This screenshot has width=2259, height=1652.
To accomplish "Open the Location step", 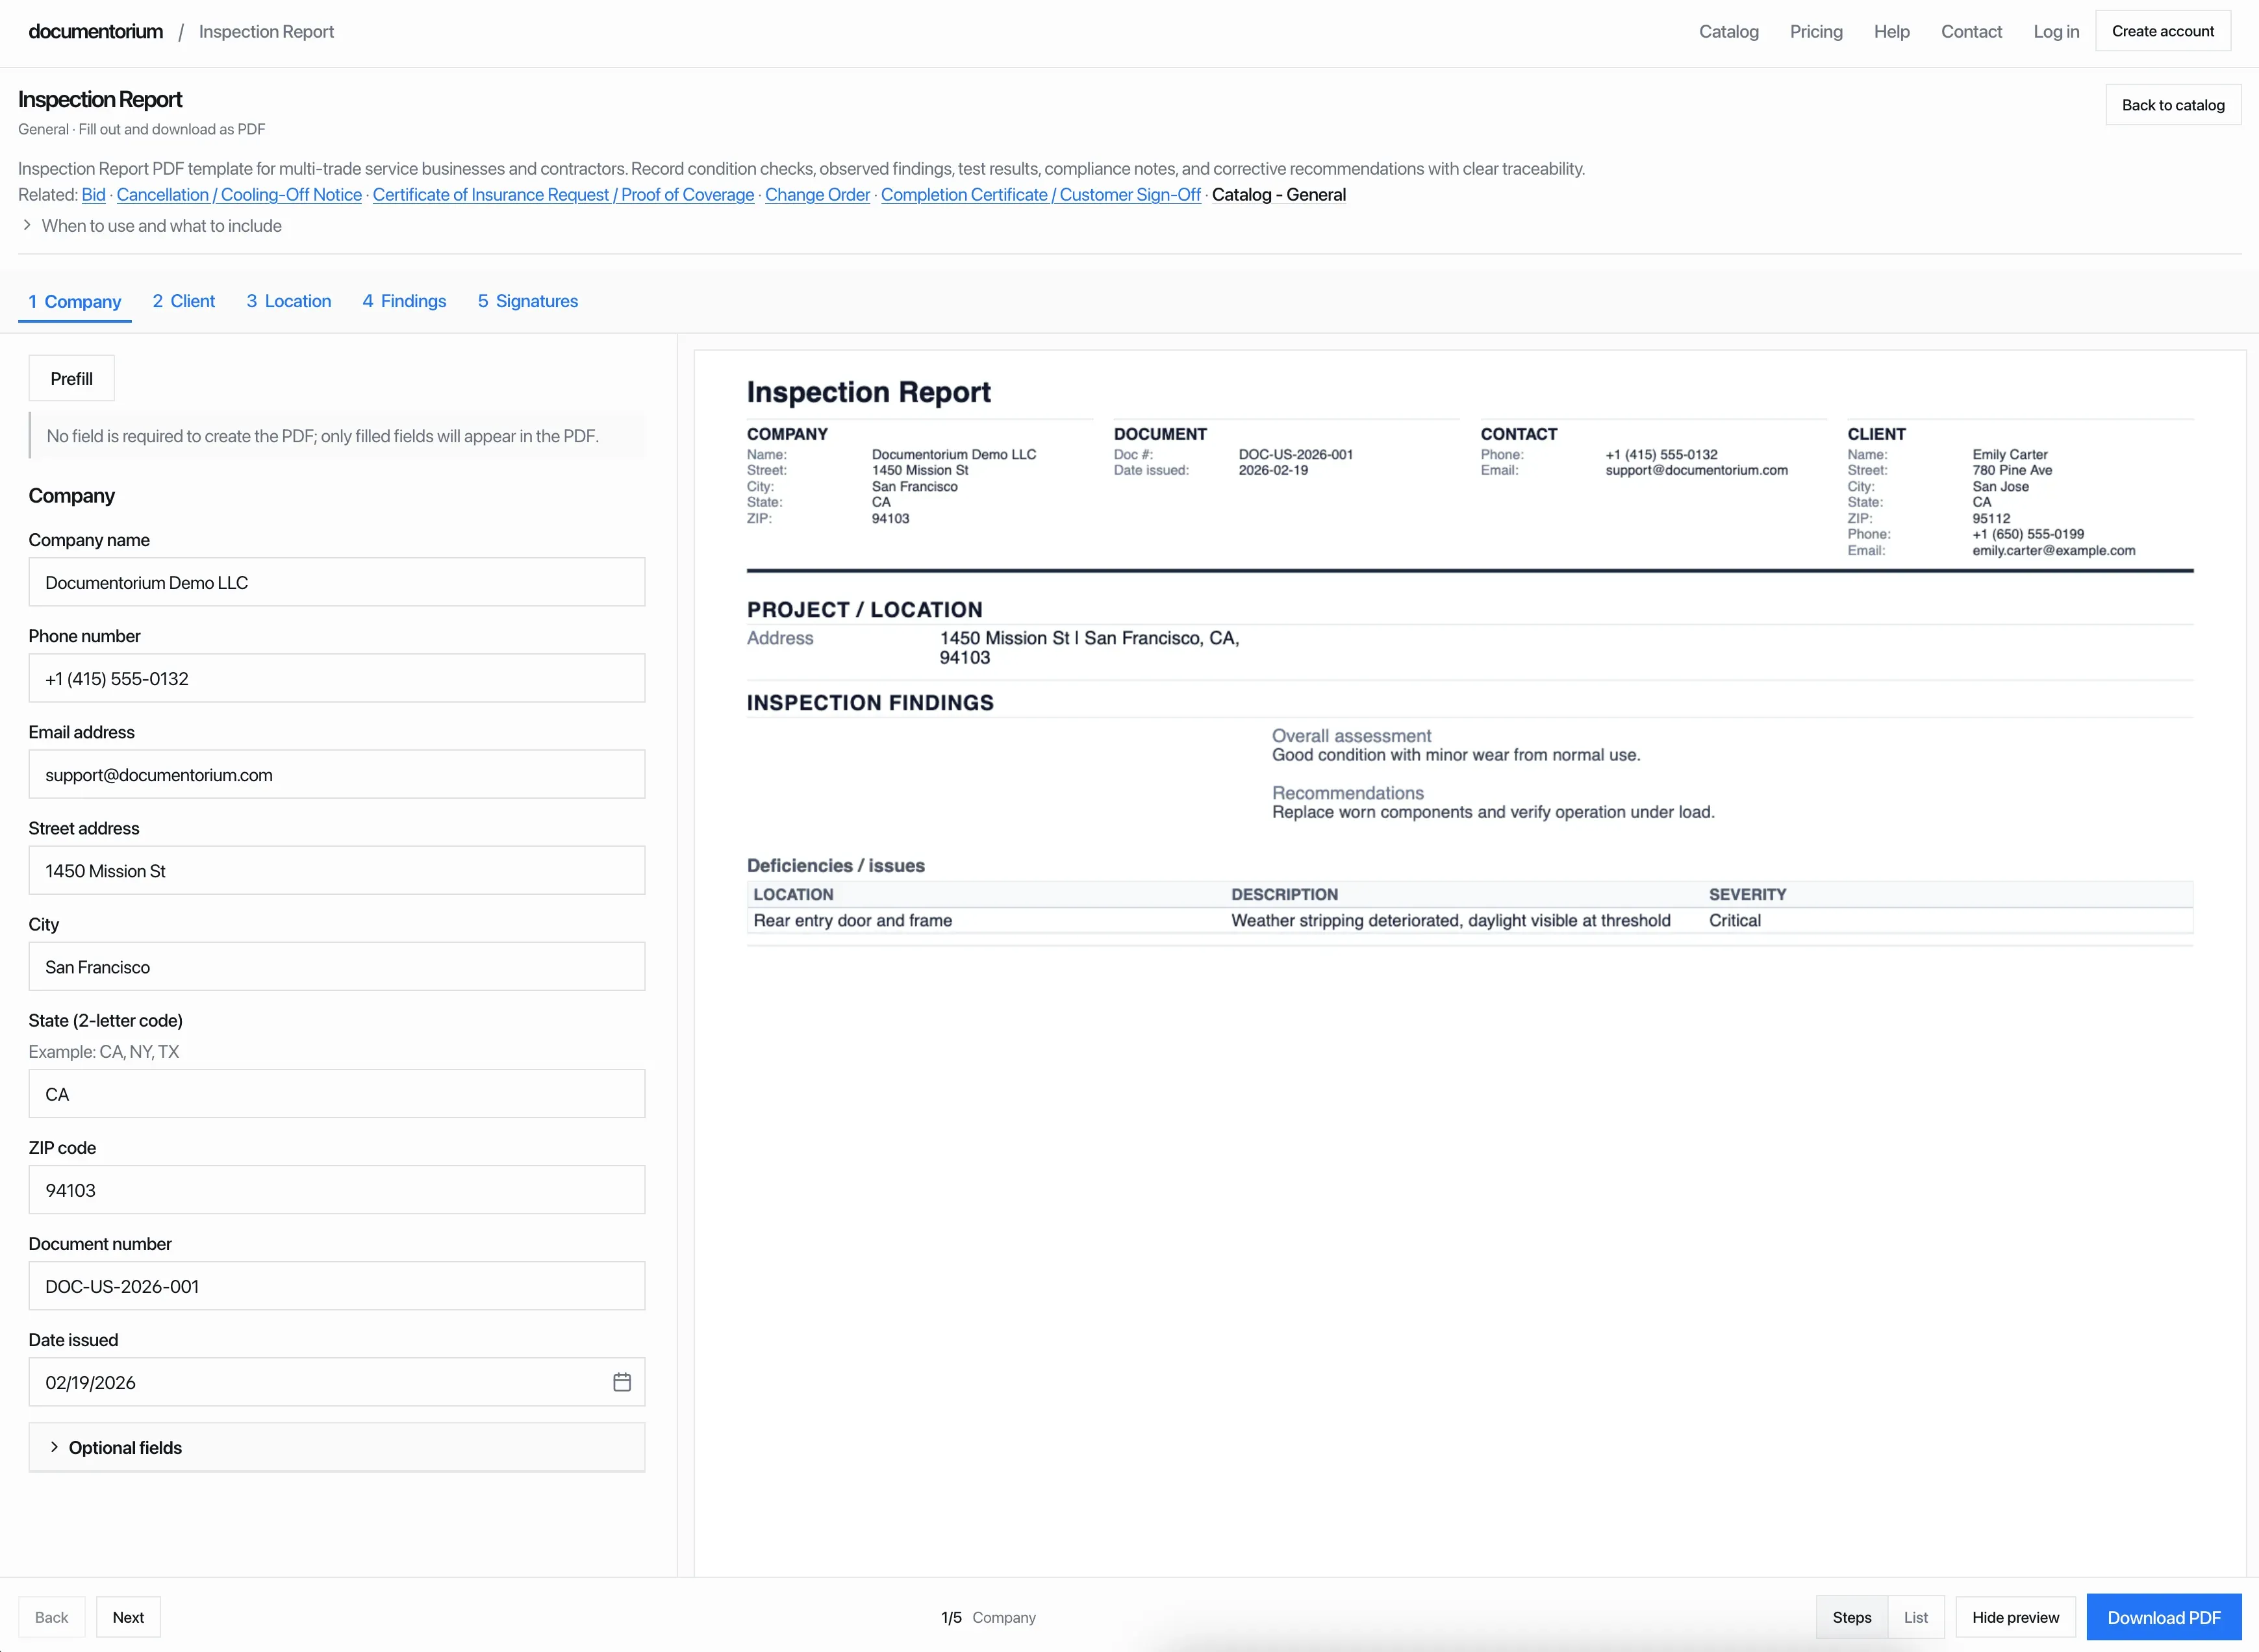I will pos(288,301).
